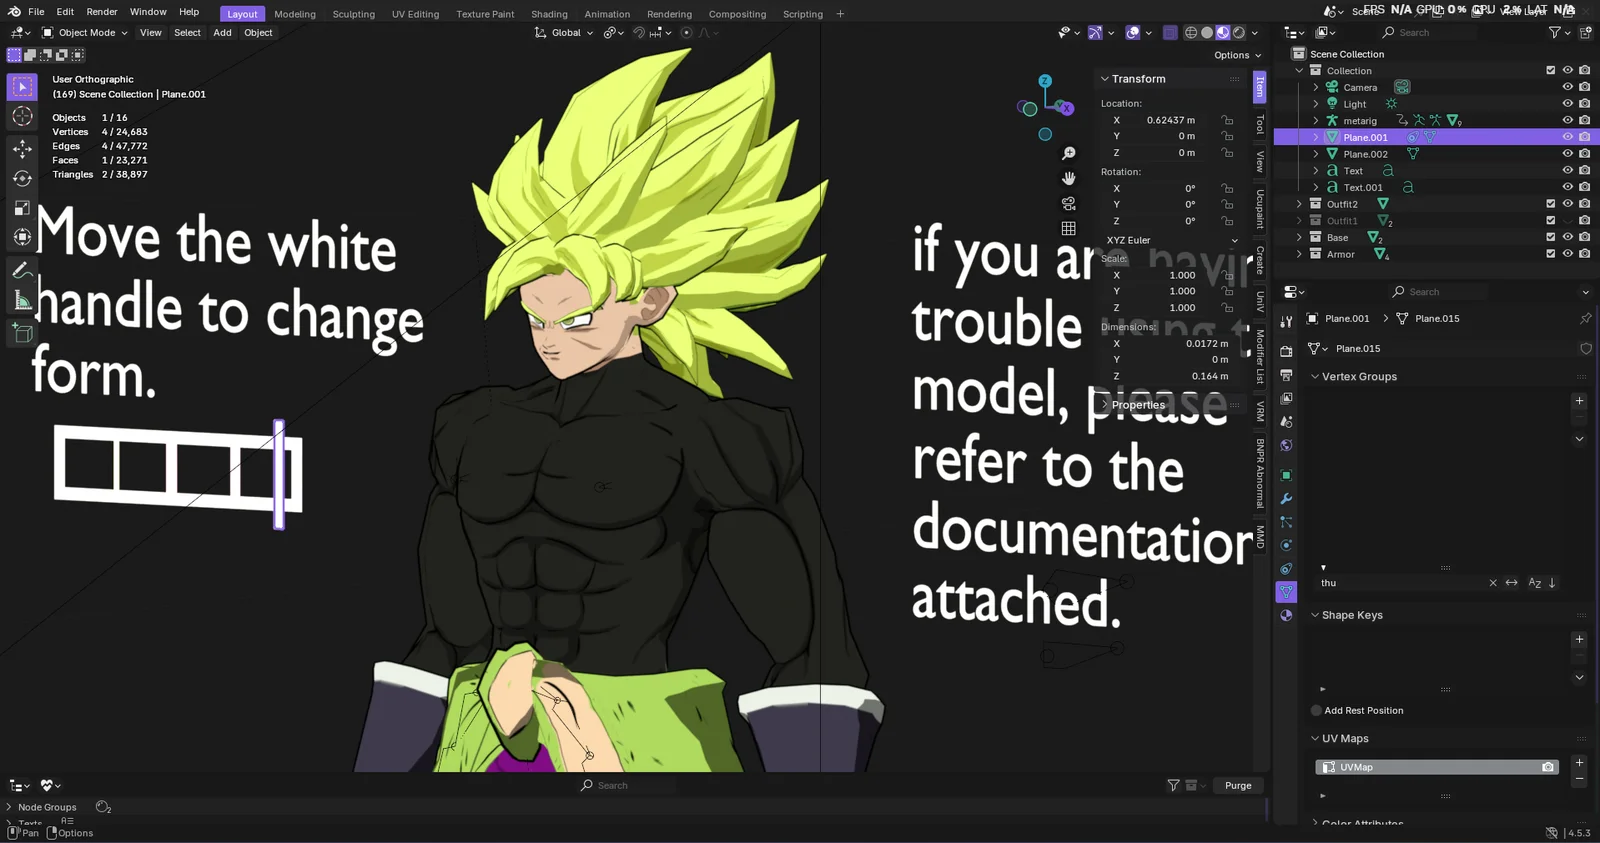Expand the metarig object row
This screenshot has height=843, width=1600.
tap(1316, 120)
